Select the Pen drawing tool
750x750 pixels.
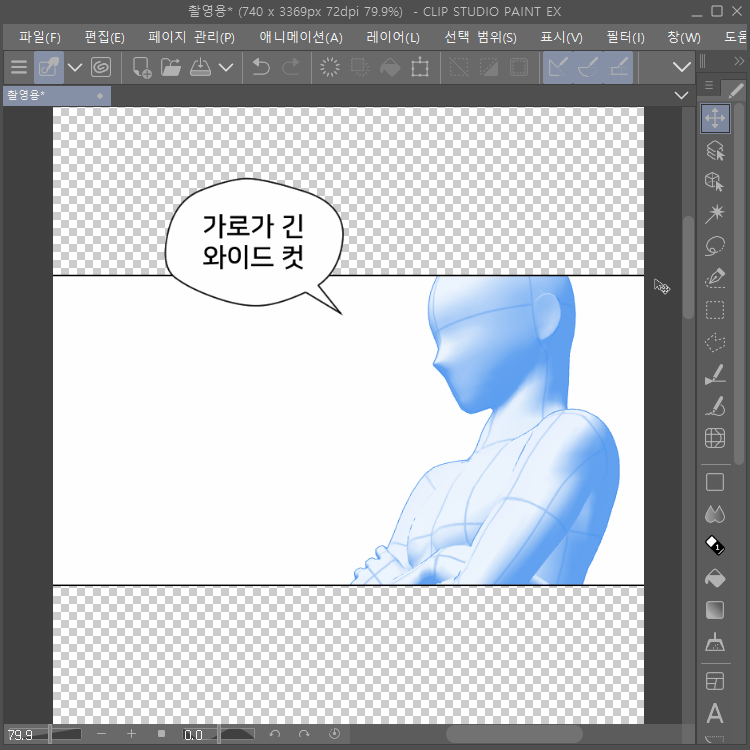715,374
